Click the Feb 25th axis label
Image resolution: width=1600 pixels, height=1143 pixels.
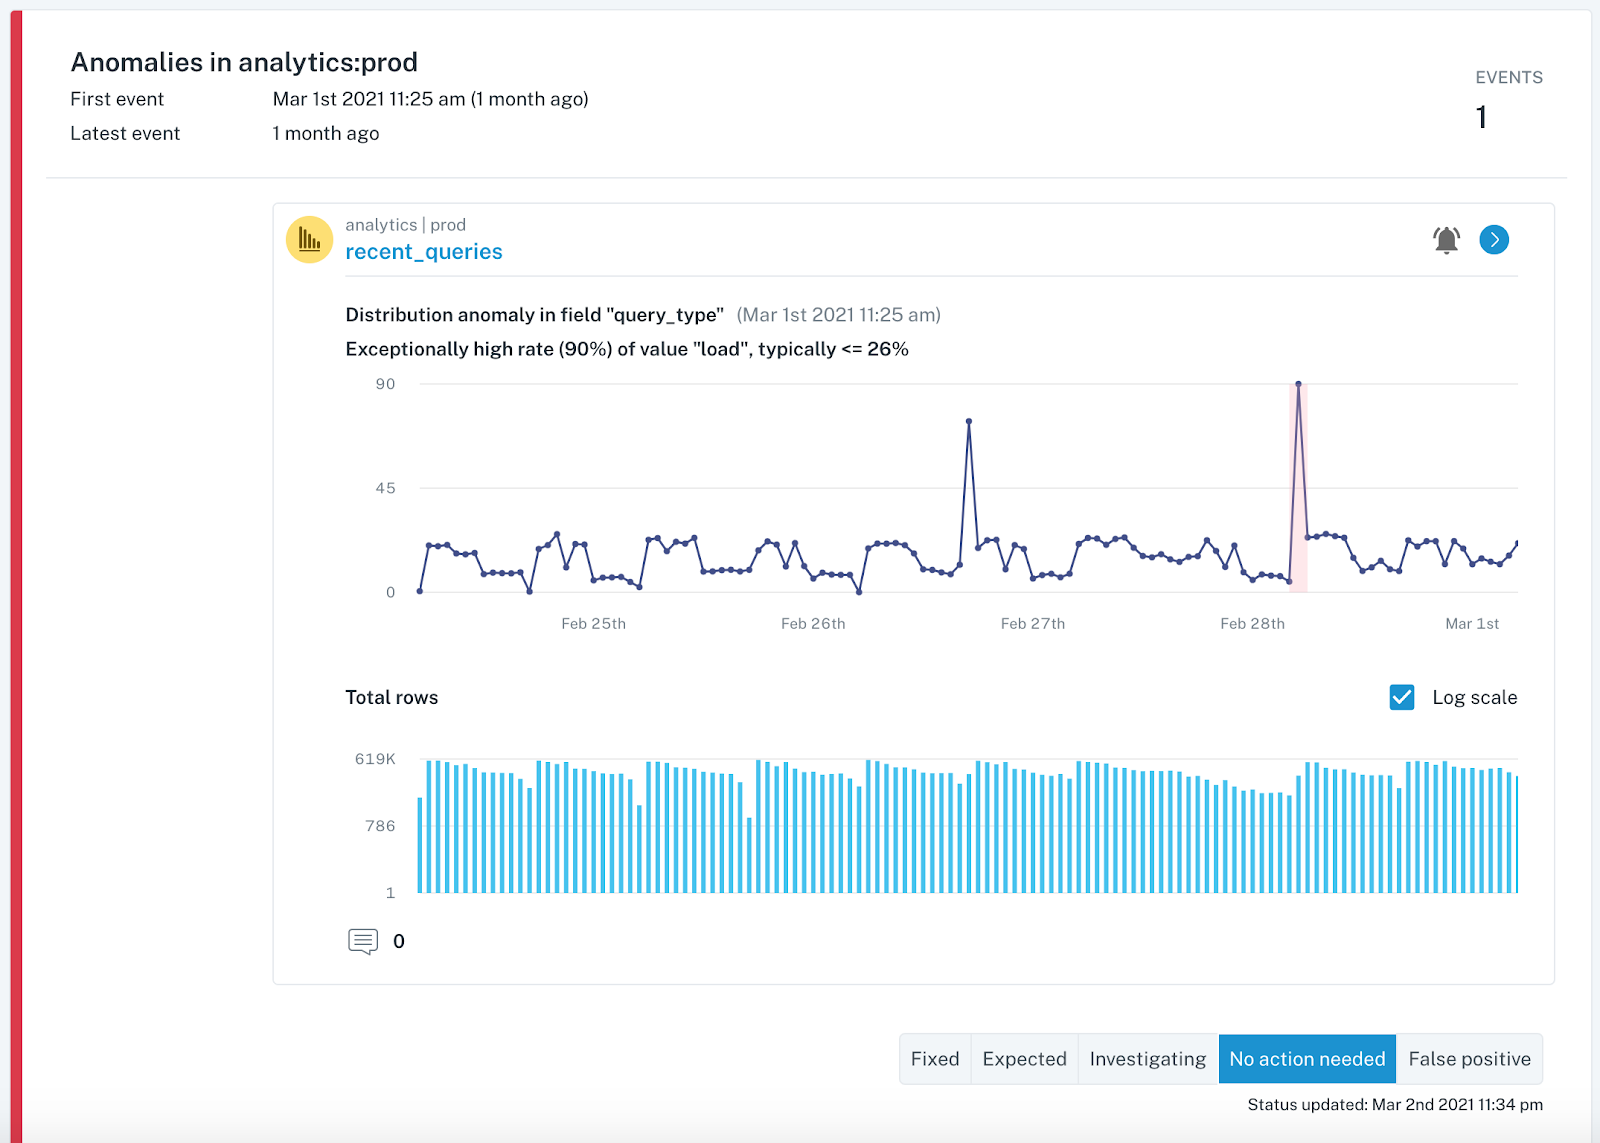593,623
